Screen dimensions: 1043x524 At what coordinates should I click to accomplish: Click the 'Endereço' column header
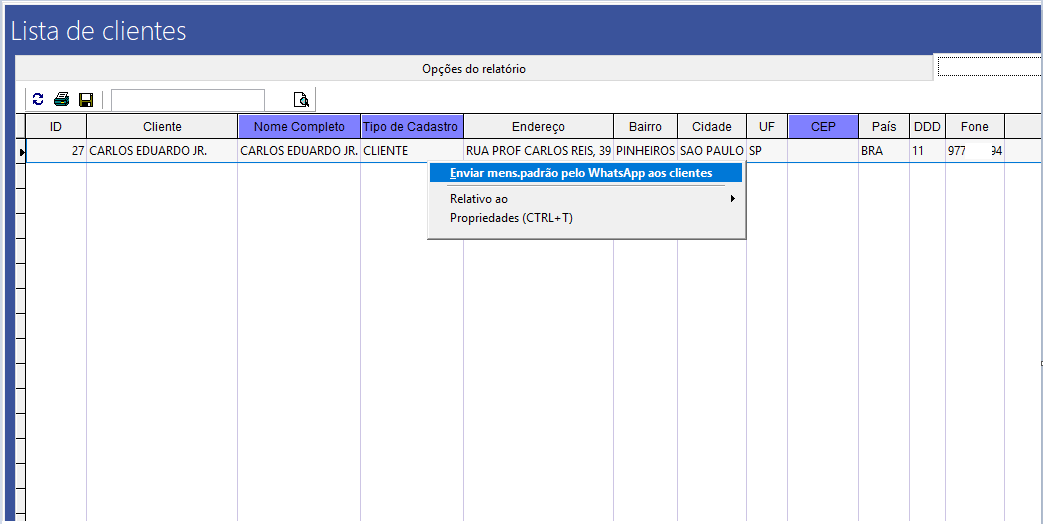coord(538,127)
